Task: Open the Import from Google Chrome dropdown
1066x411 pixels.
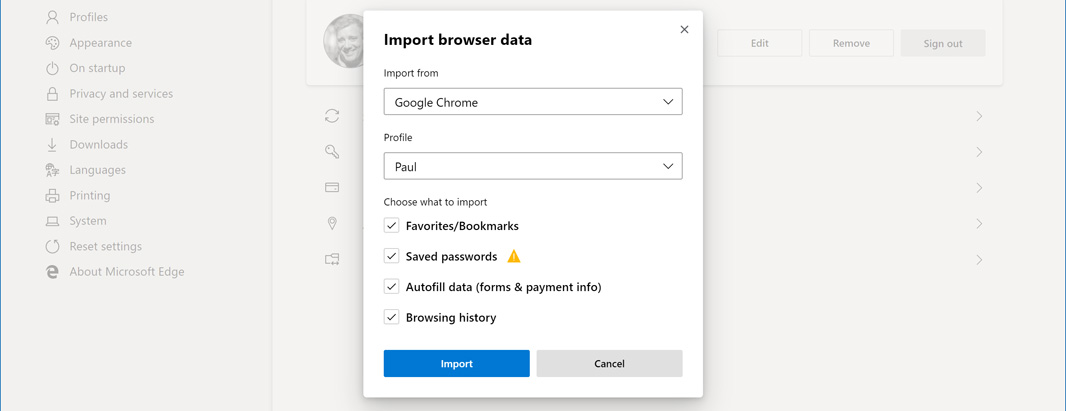Action: coord(532,102)
